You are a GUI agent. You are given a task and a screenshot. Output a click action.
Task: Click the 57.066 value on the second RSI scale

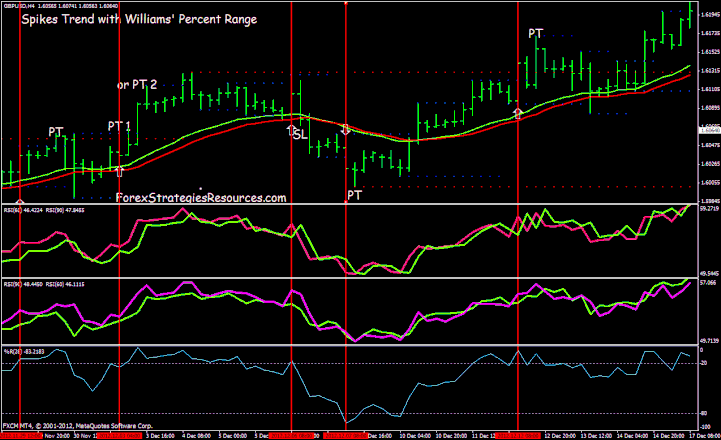pyautogui.click(x=708, y=283)
